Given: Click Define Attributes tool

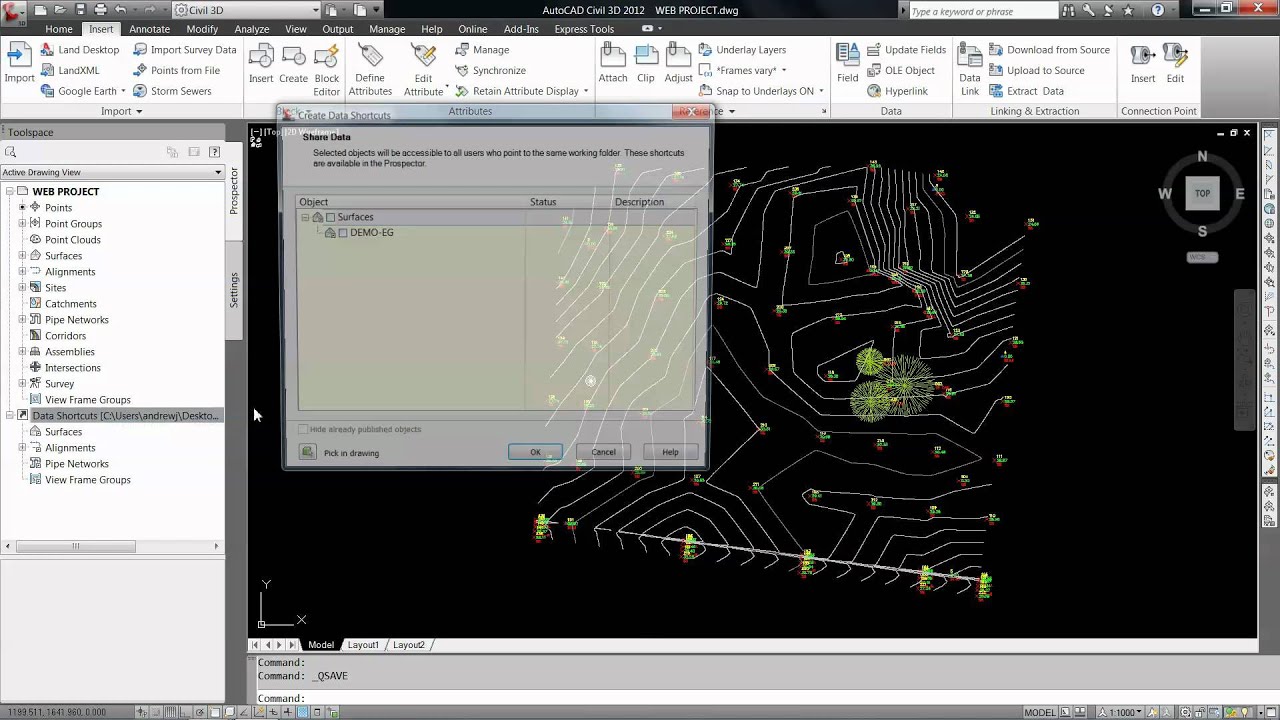Looking at the screenshot, I should (370, 70).
